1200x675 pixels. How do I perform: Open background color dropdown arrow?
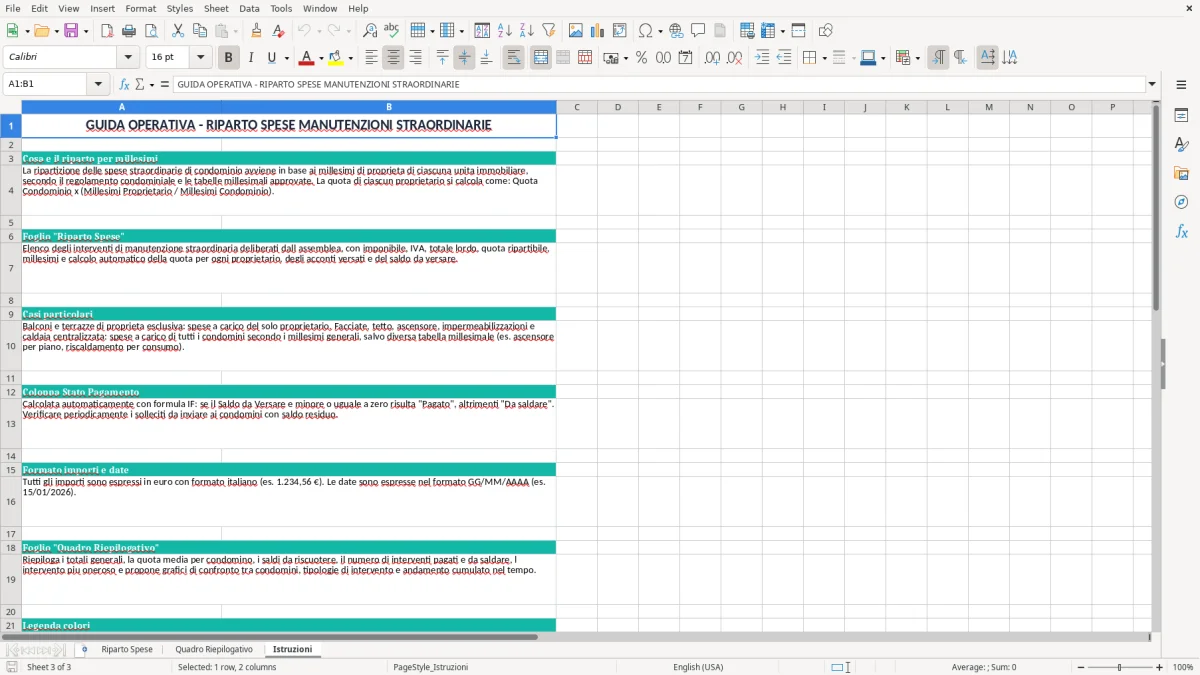(x=350, y=58)
